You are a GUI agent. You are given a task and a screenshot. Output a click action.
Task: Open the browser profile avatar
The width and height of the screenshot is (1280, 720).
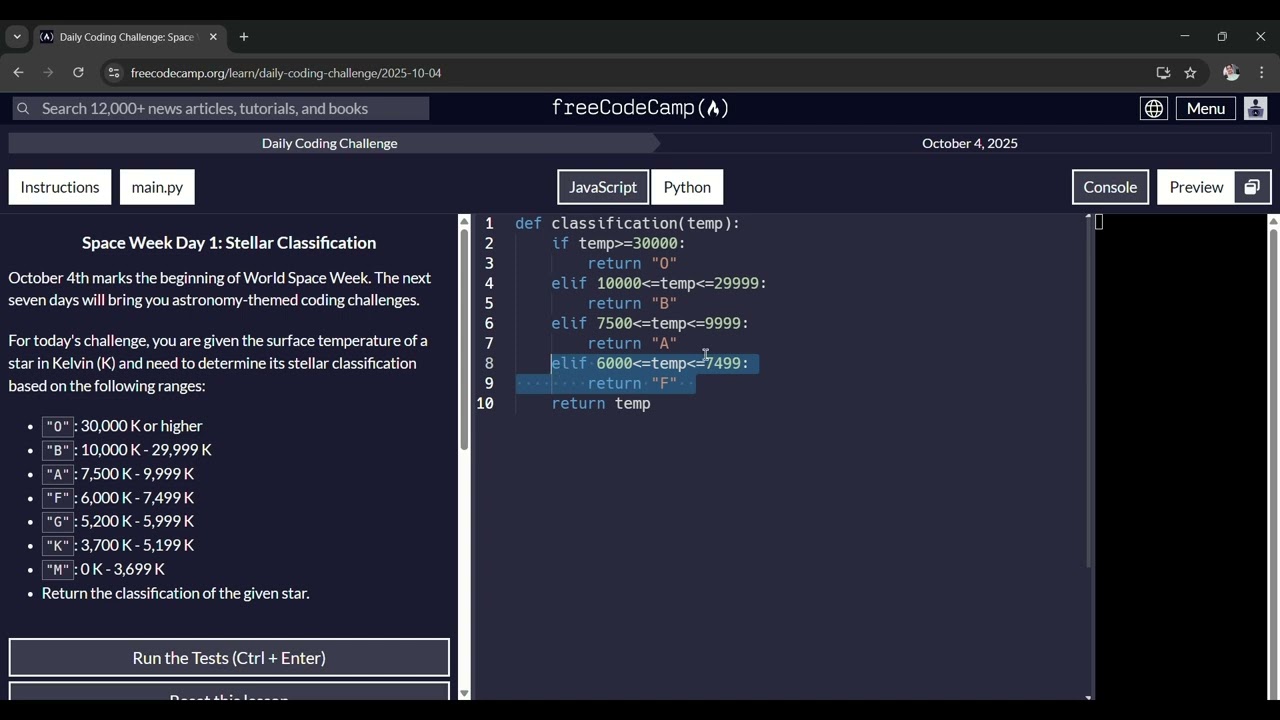[1231, 73]
